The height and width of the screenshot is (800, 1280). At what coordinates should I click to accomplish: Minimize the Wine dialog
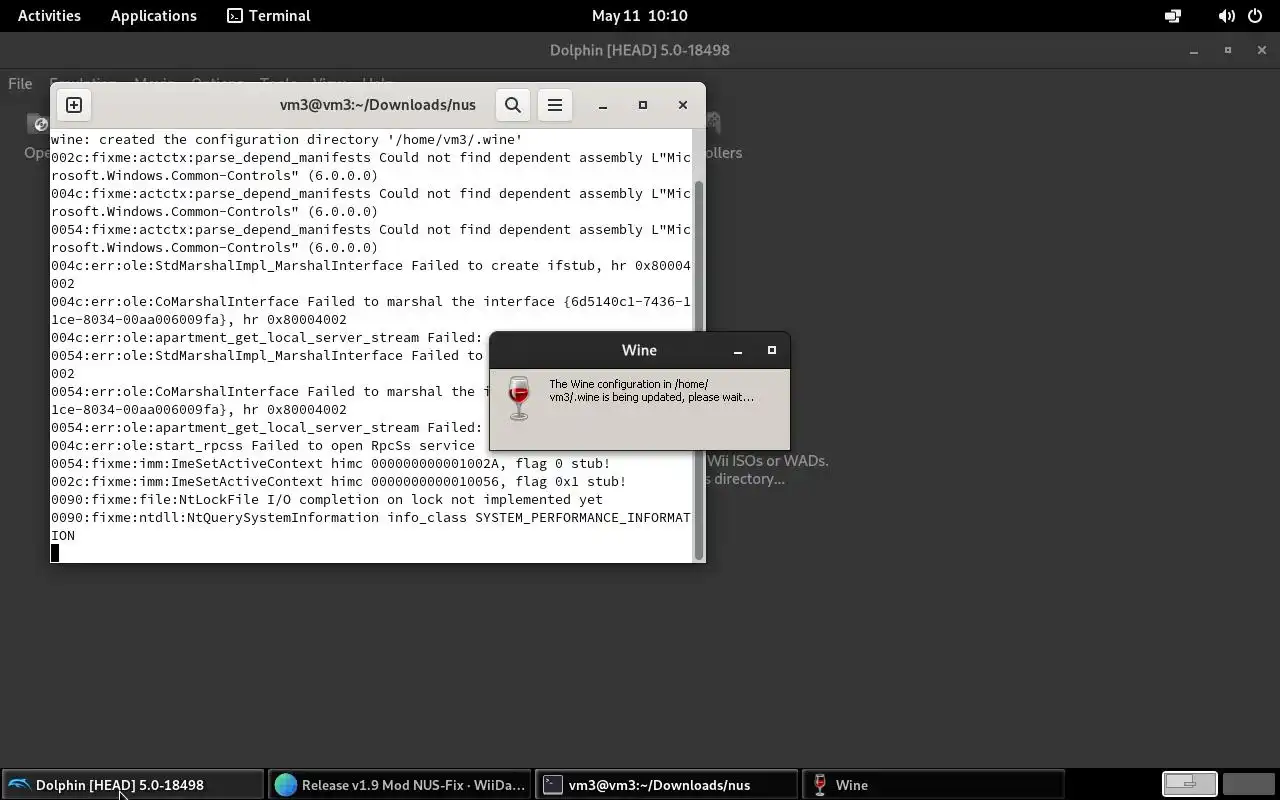tap(738, 351)
